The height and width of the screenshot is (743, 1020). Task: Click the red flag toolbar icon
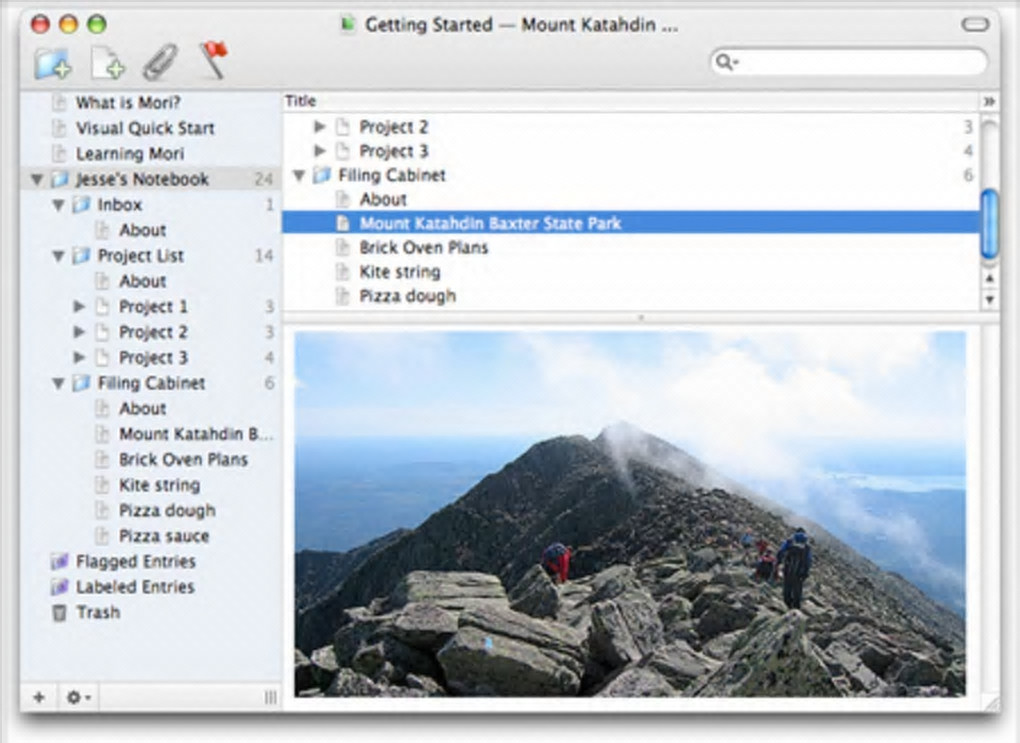214,60
